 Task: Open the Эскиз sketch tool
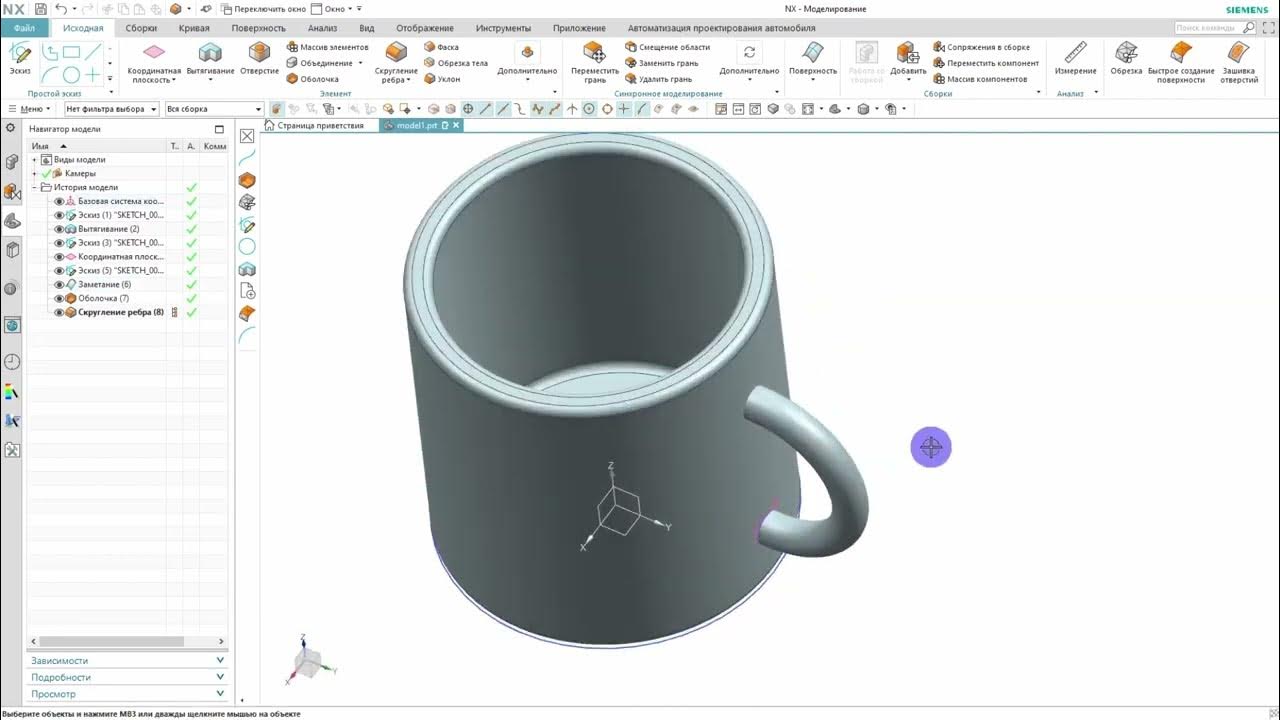tap(20, 59)
